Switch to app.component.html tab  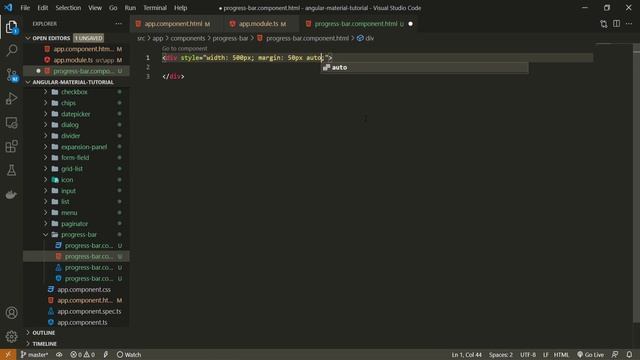(x=173, y=24)
